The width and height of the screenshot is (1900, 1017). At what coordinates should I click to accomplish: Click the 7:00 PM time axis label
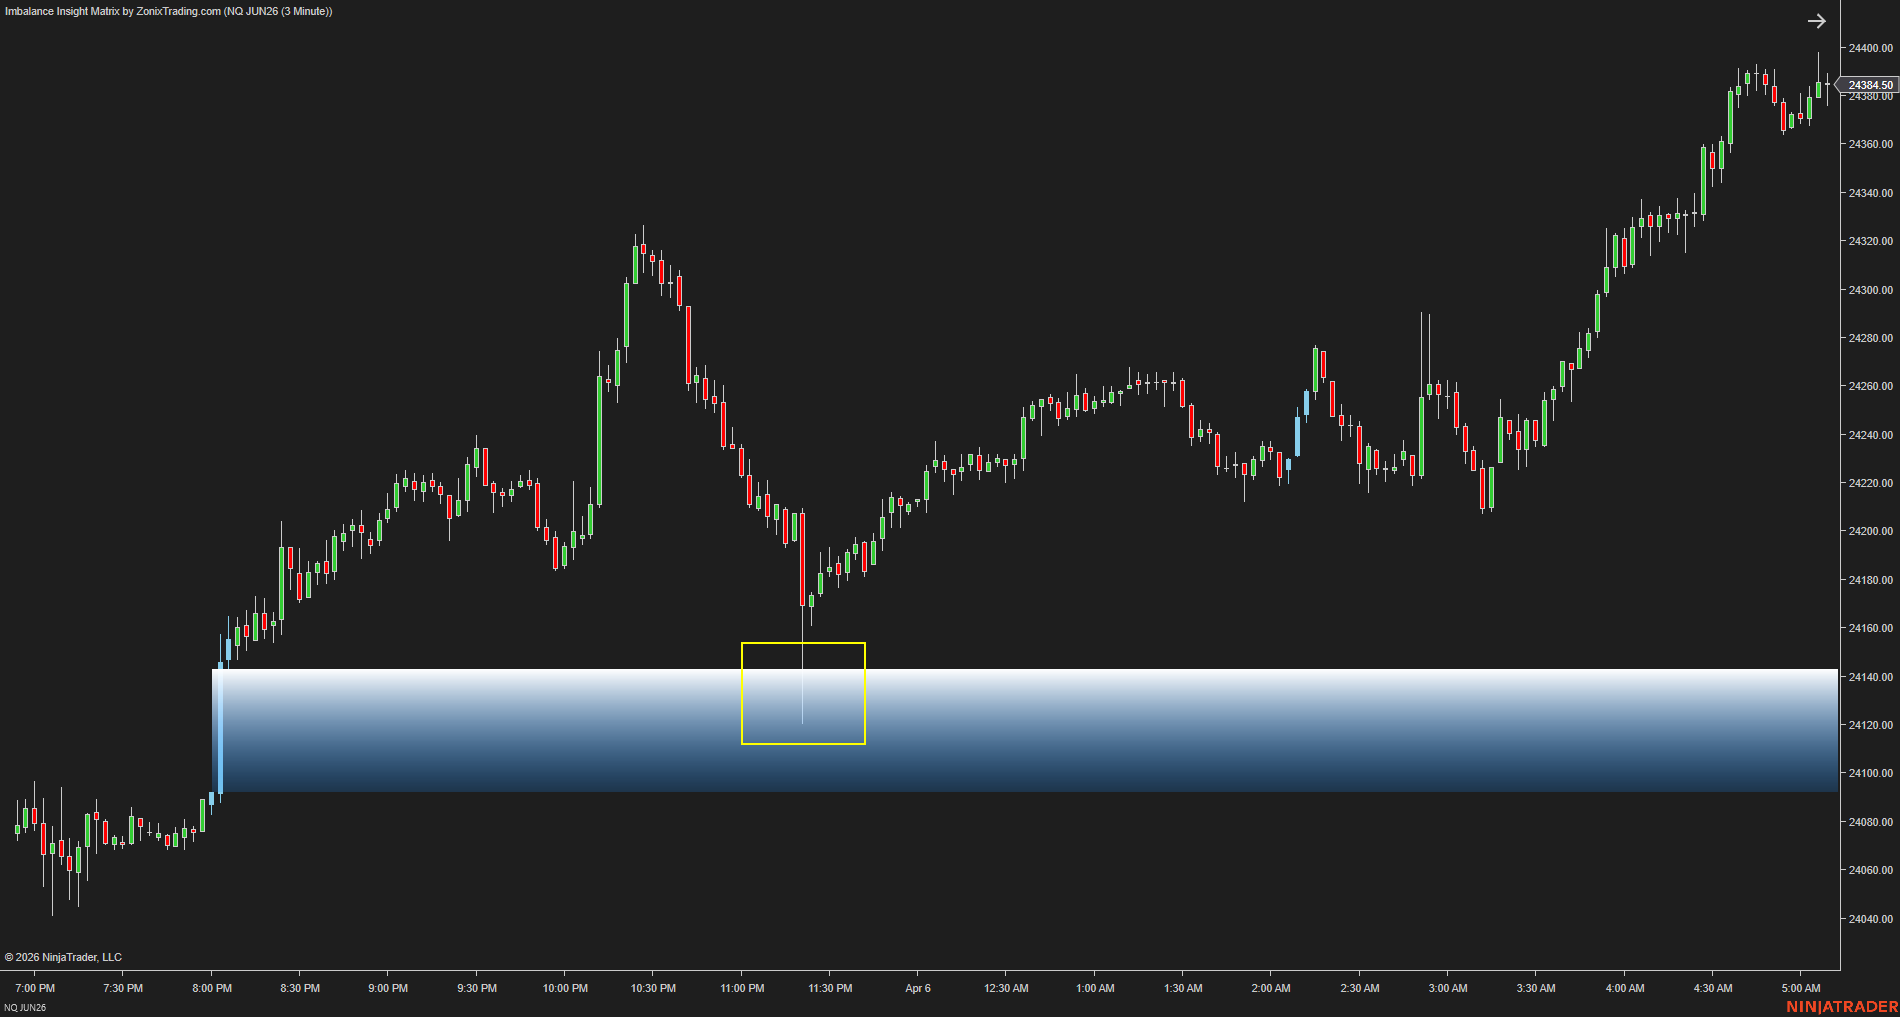pos(35,988)
